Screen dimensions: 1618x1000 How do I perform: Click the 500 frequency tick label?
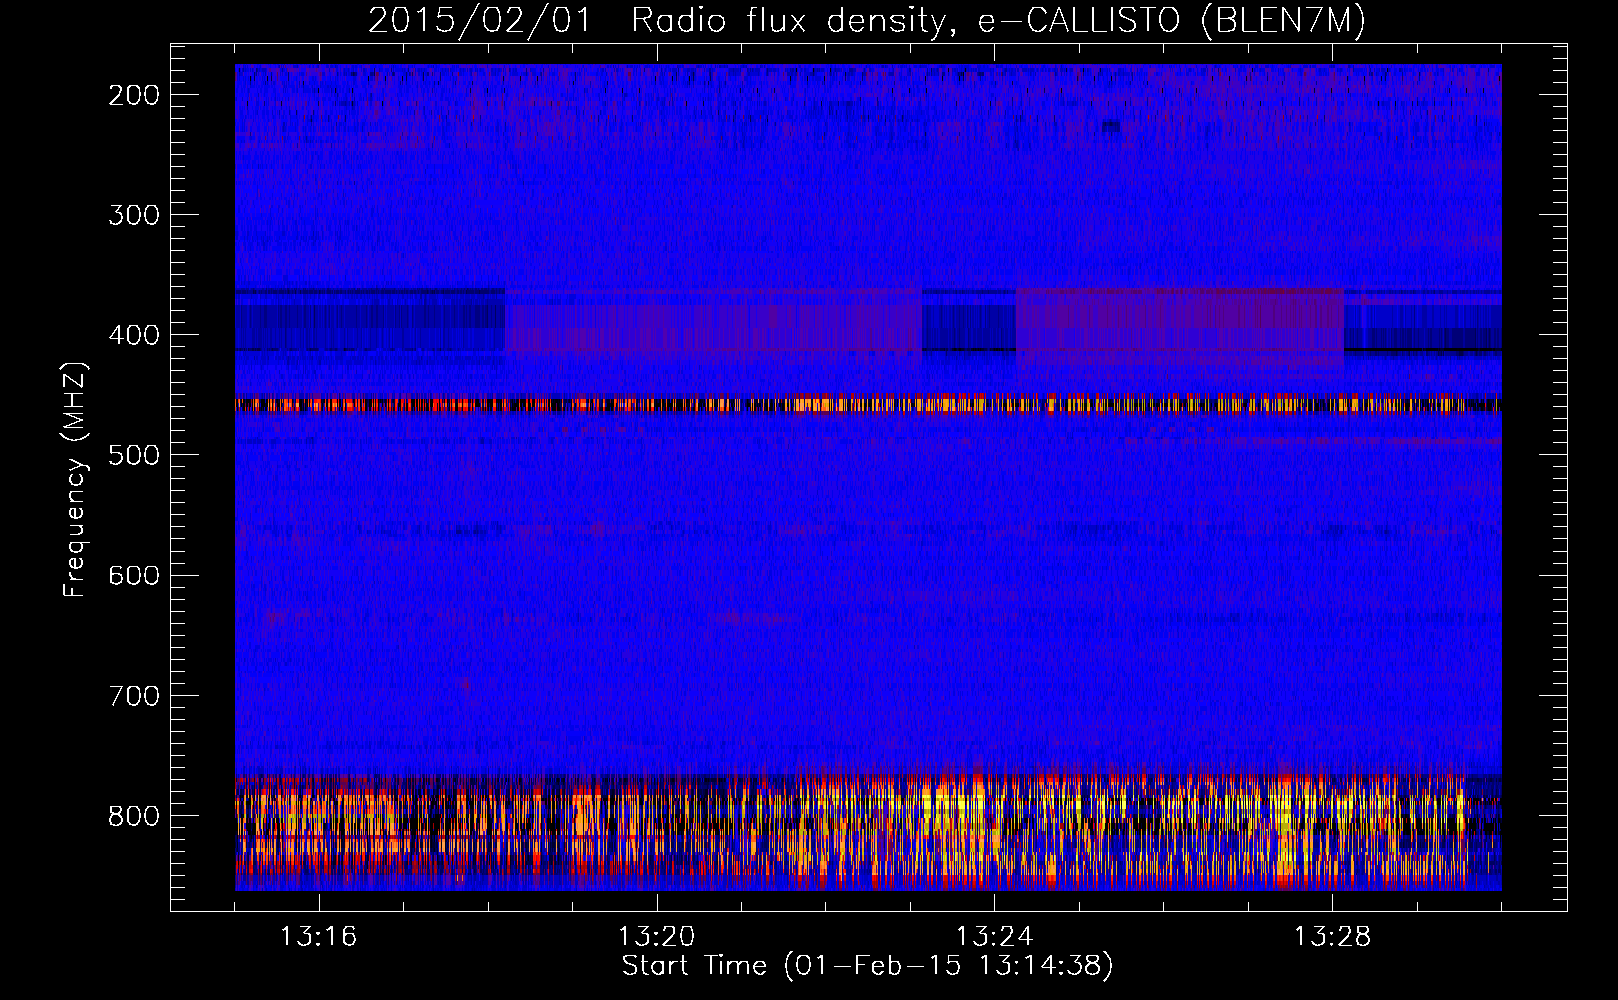pos(134,455)
